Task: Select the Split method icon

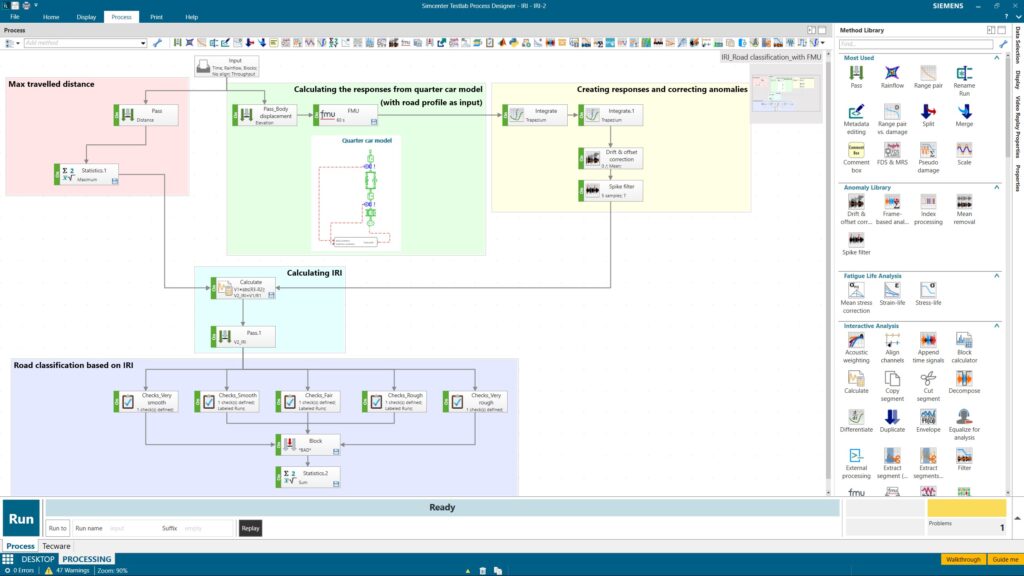Action: click(x=928, y=111)
